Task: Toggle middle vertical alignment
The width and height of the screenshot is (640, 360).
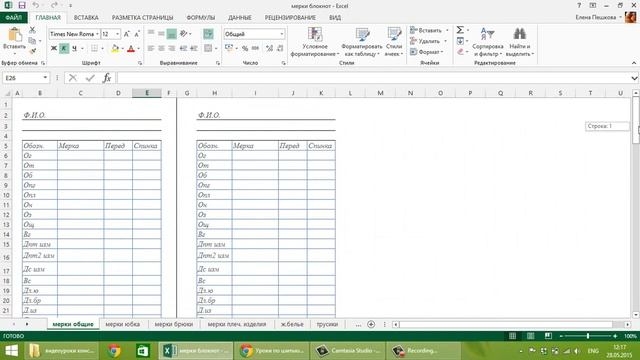Action: pyautogui.click(x=161, y=33)
